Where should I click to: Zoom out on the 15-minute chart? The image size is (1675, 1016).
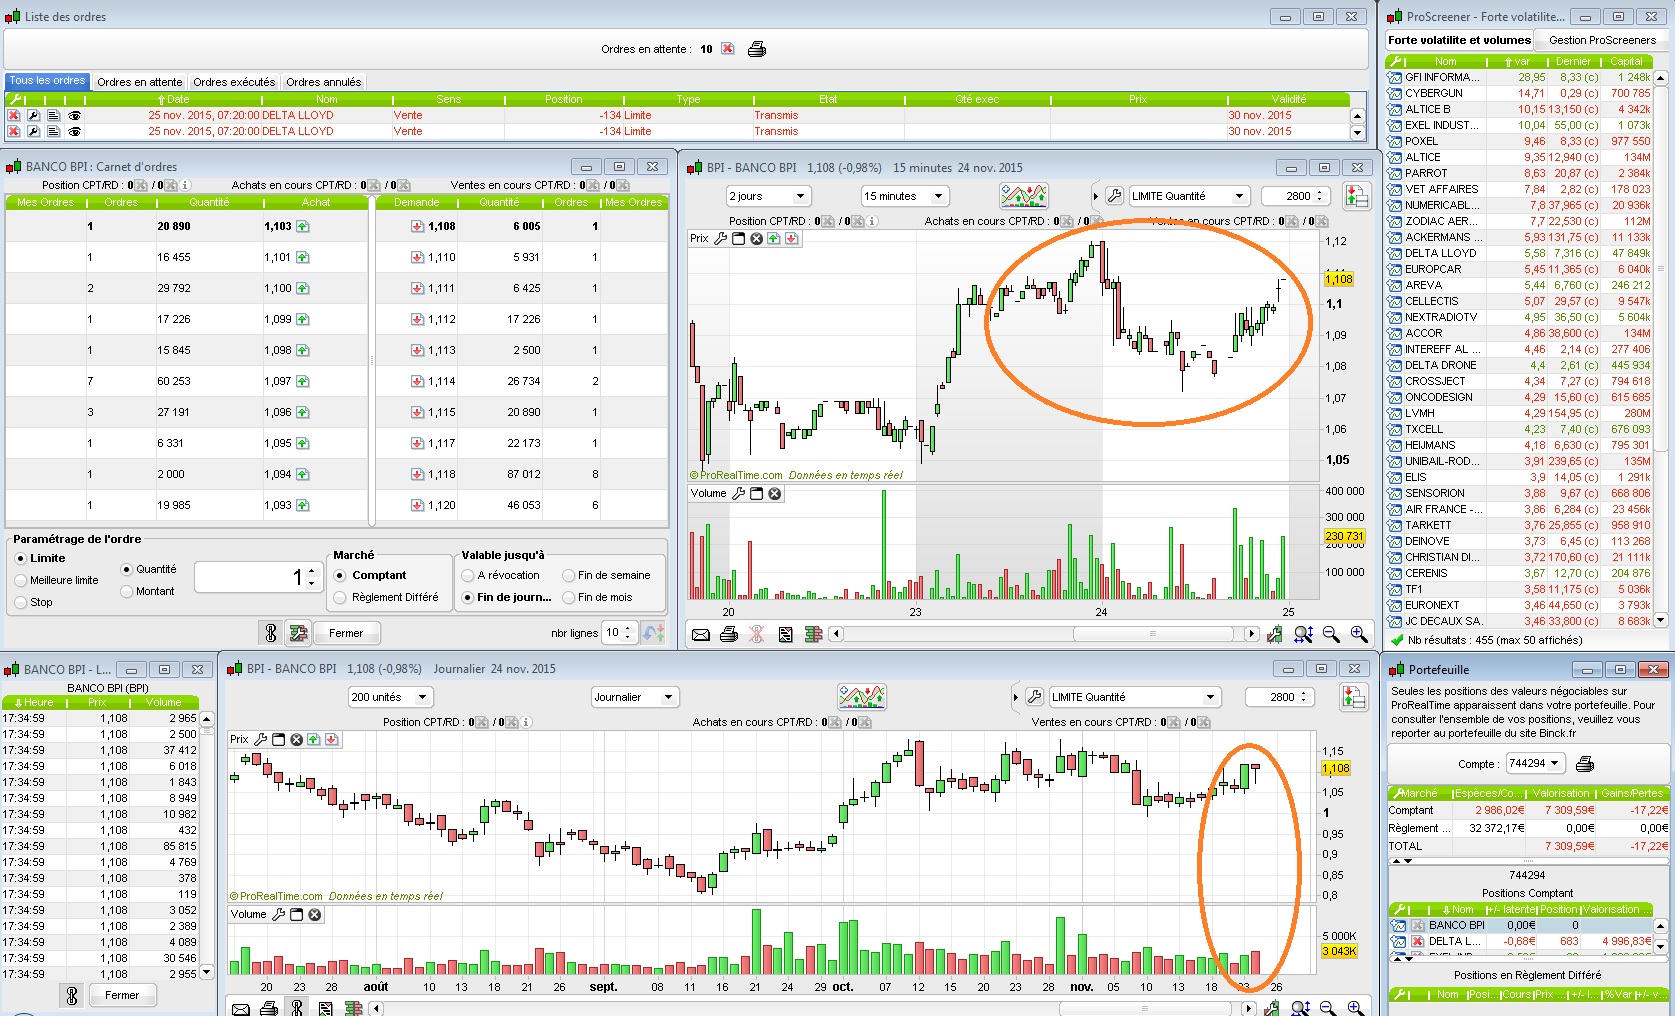[x=1331, y=634]
